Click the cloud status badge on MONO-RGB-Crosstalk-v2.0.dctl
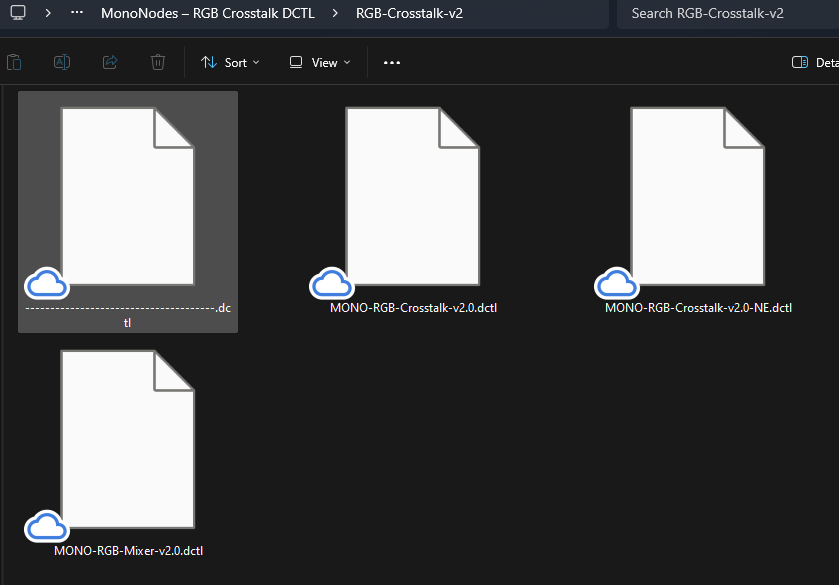The width and height of the screenshot is (839, 585). point(331,285)
